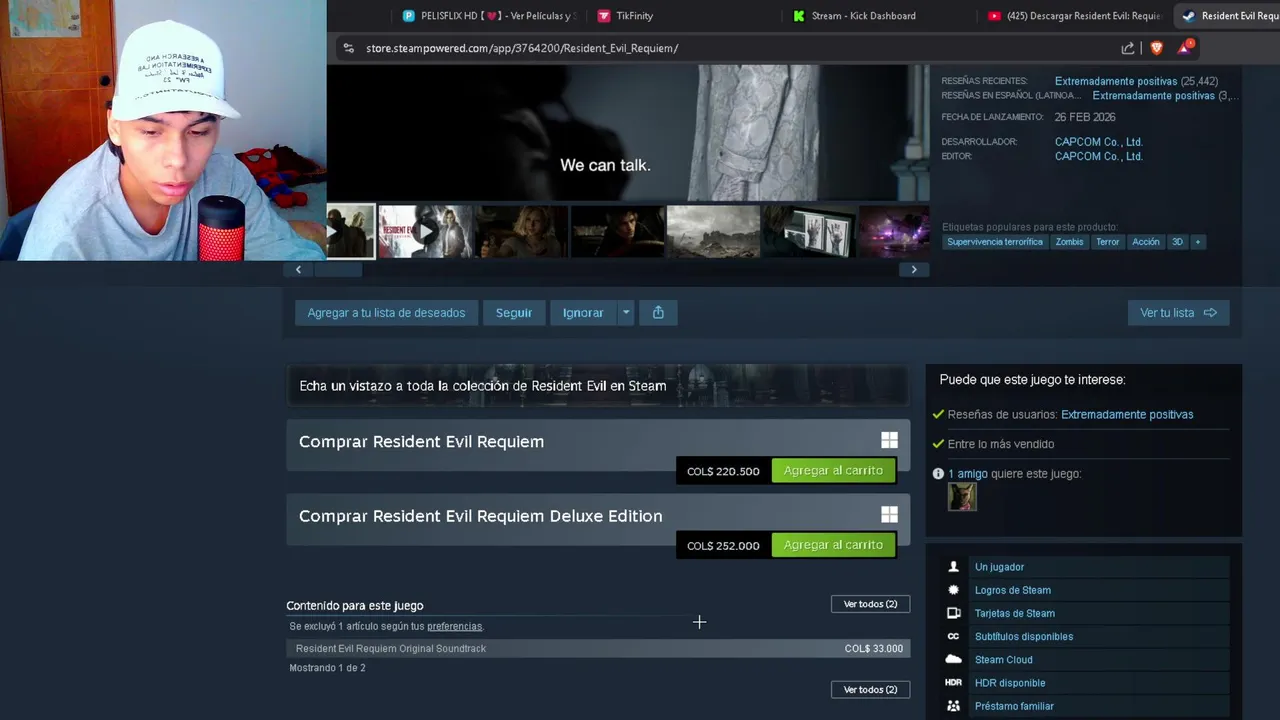Click the Ignorar button
Viewport: 1280px width, 720px height.
click(x=583, y=313)
